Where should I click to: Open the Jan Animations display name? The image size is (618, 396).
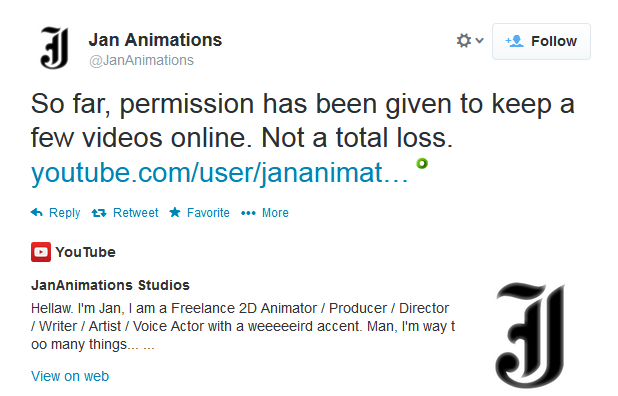point(155,40)
